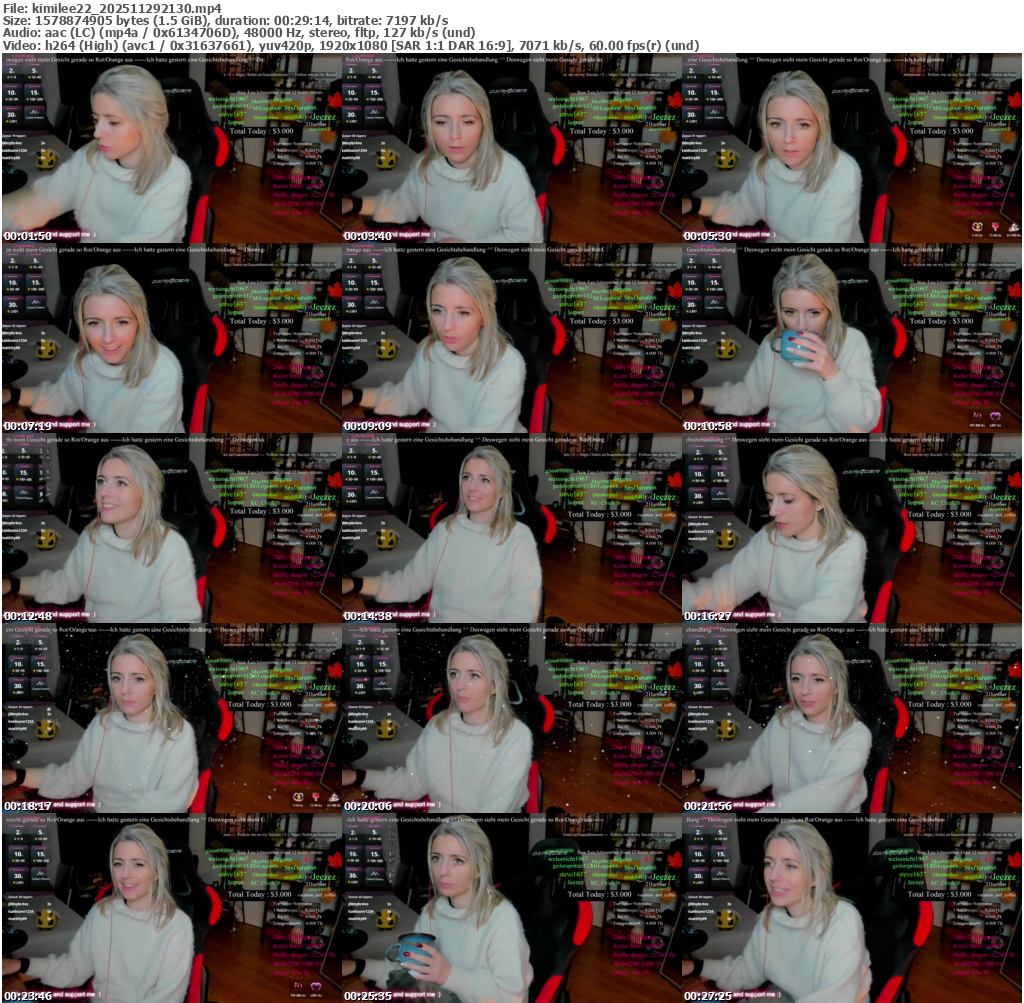View the frame at 00:12:48
1024x1003 pixels.
[172, 528]
